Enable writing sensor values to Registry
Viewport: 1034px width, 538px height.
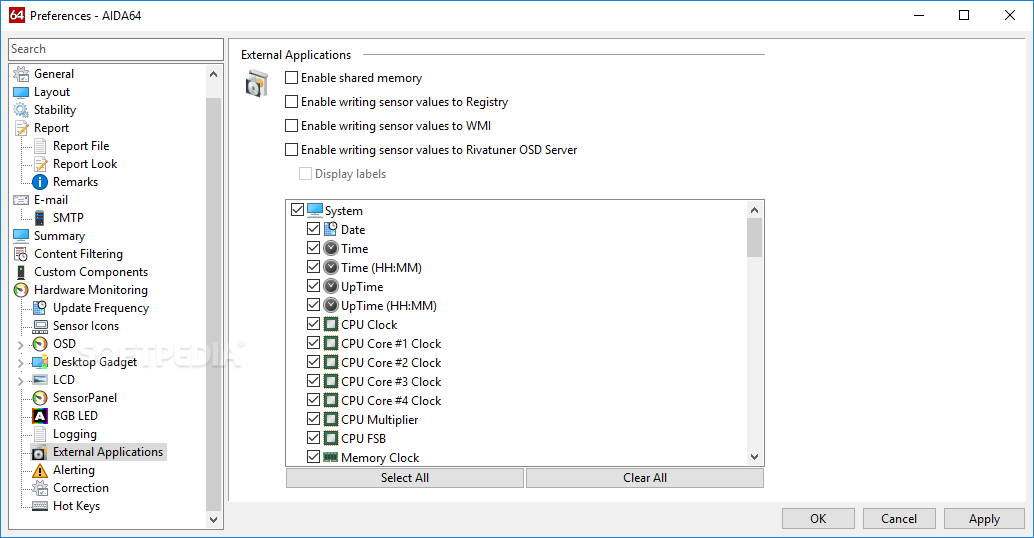(x=291, y=102)
